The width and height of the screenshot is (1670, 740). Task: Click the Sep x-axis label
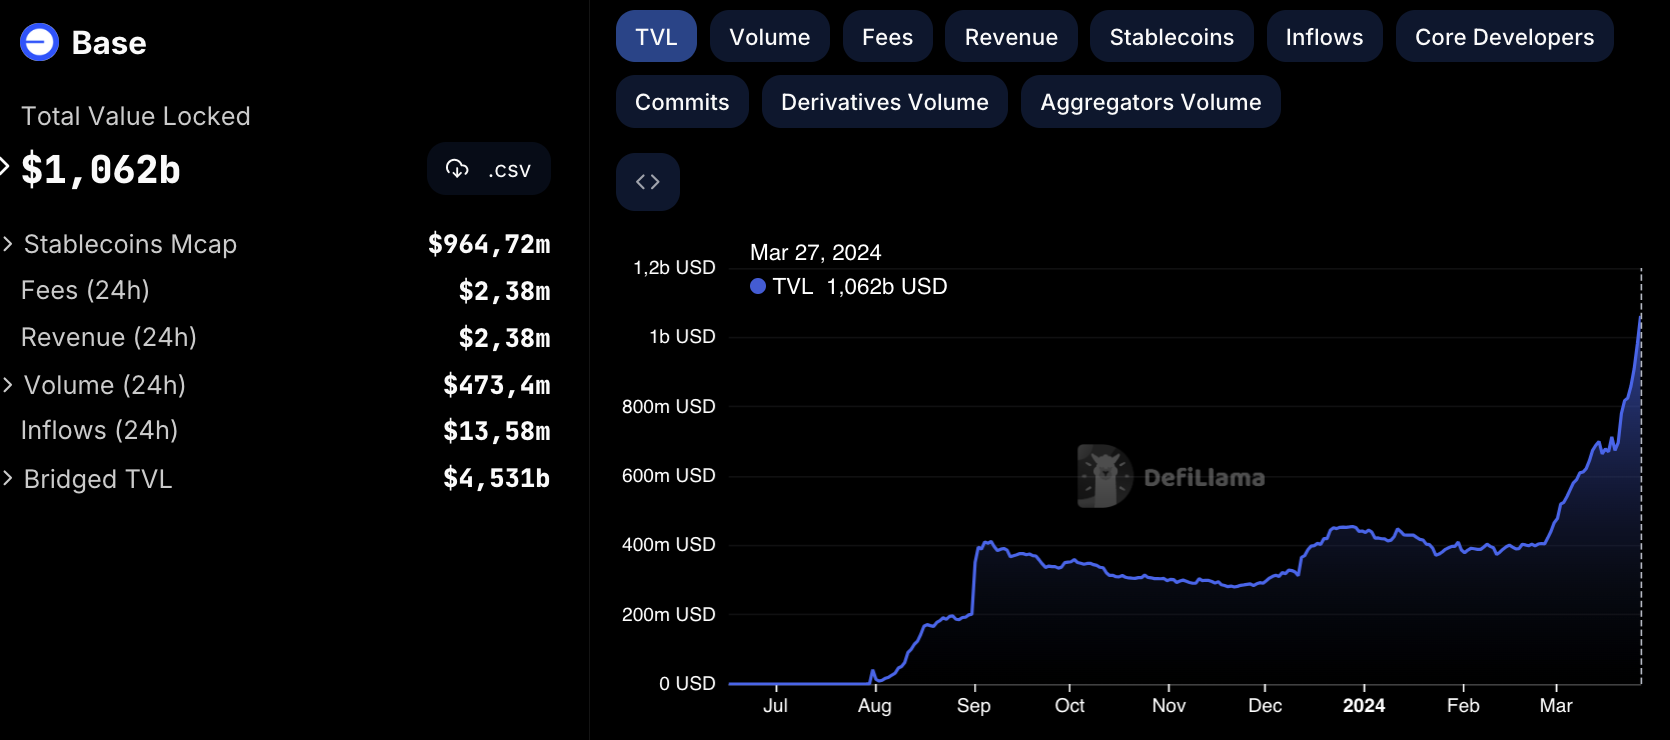pyautogui.click(x=974, y=706)
